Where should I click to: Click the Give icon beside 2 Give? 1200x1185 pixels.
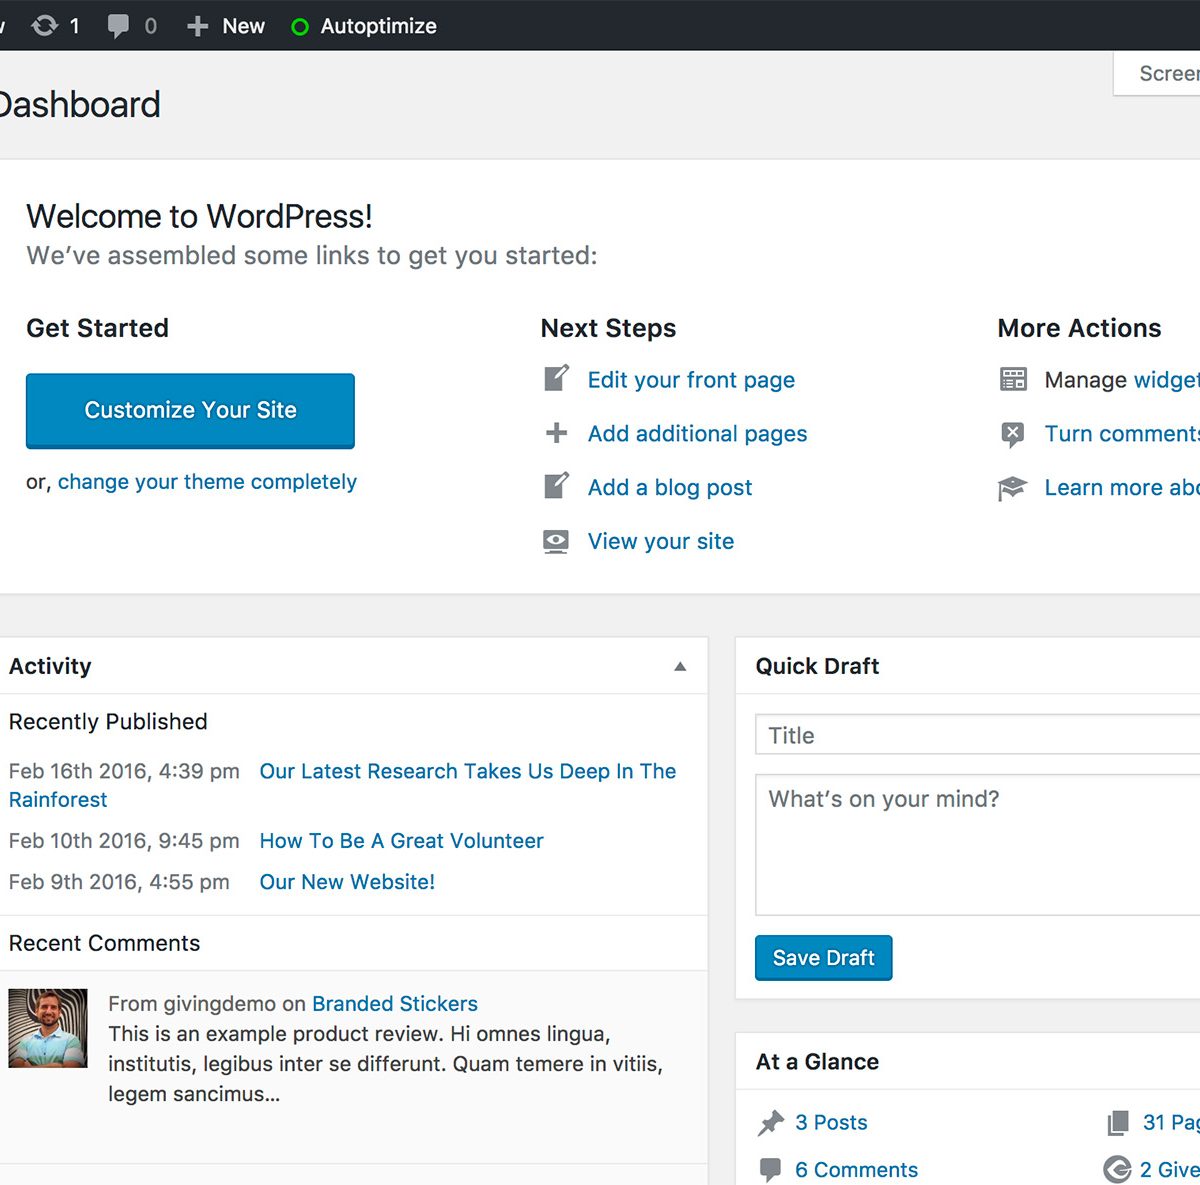point(1117,1169)
